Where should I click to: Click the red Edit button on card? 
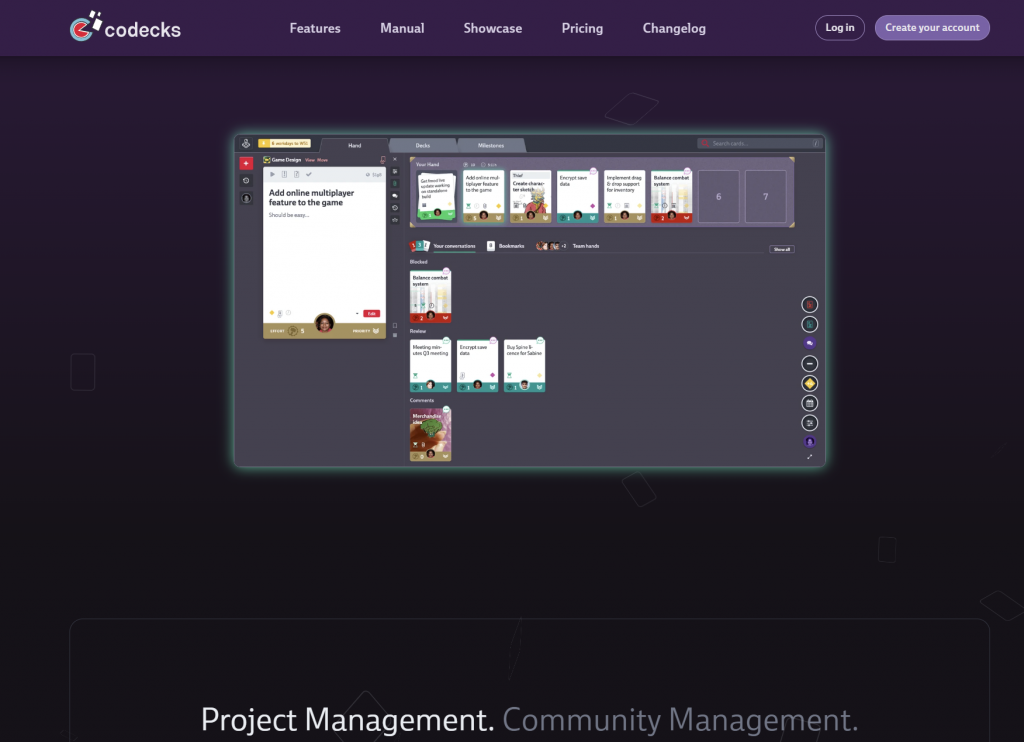click(x=372, y=314)
